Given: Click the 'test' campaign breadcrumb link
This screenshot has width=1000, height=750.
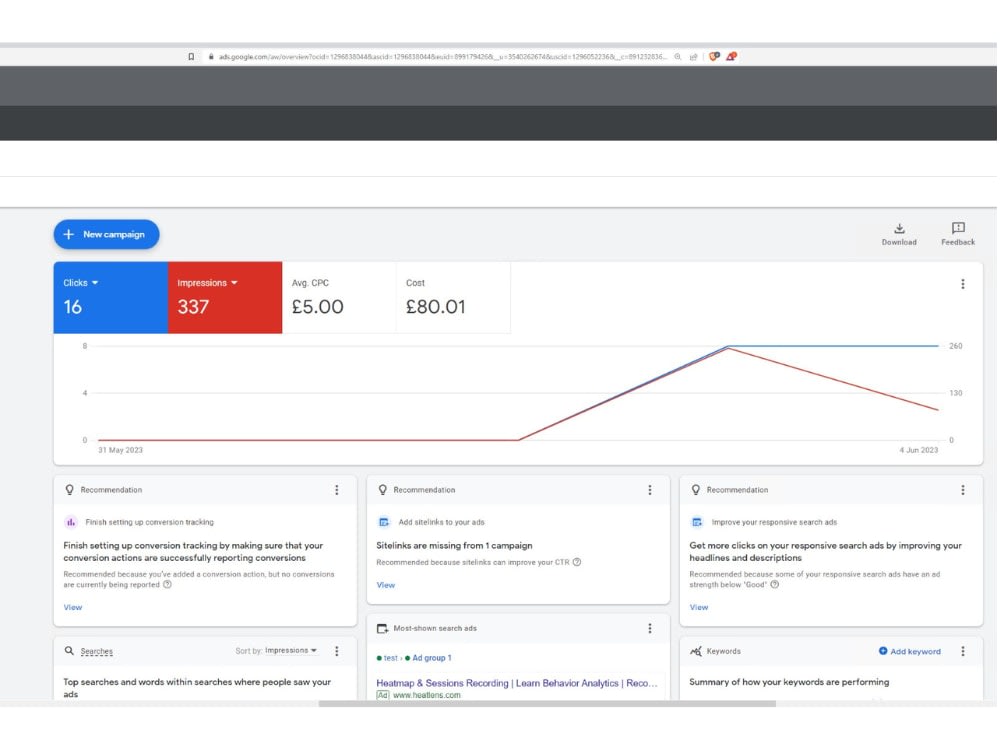Looking at the screenshot, I should [x=390, y=658].
